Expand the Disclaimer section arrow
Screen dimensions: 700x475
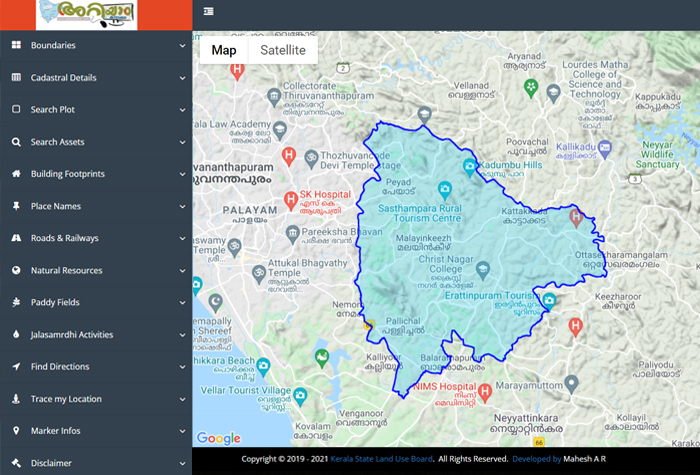click(x=182, y=463)
